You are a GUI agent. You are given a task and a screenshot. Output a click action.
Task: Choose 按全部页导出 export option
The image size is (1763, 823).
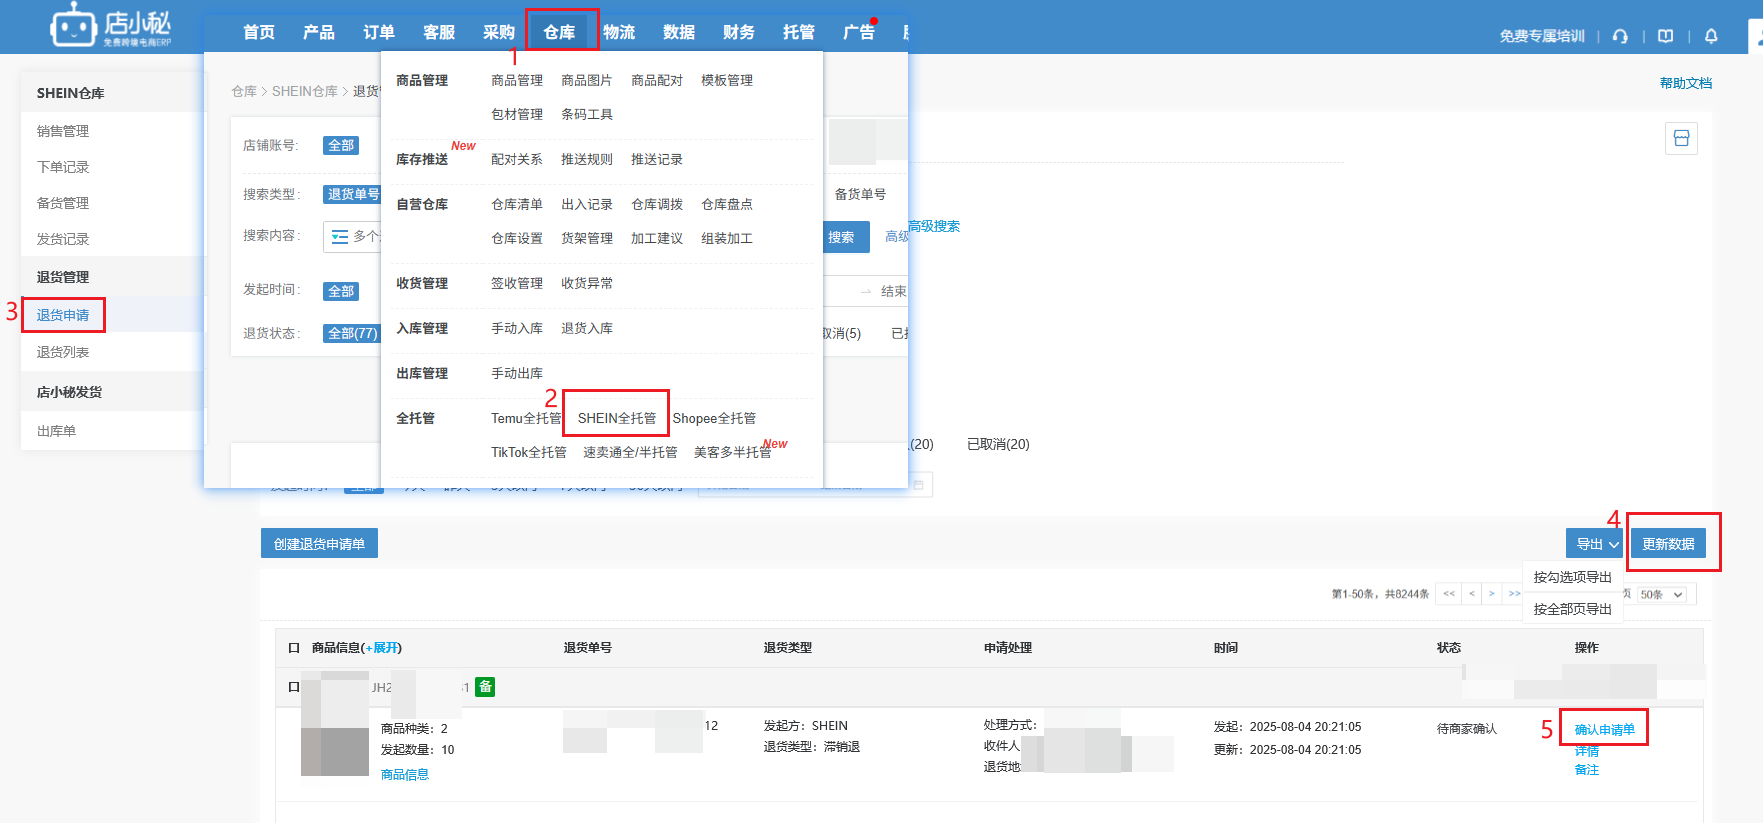point(1573,609)
